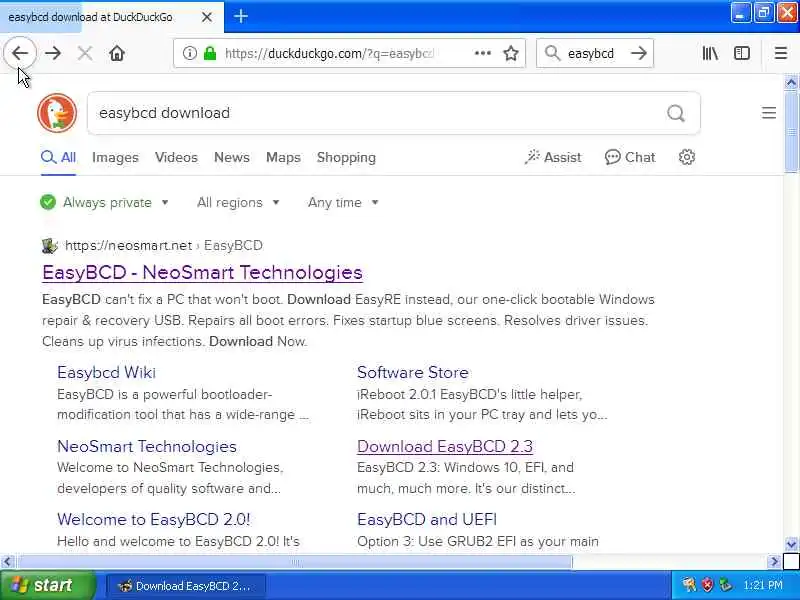Open EasyBCD and UEFI link
This screenshot has width=800, height=600.
tap(427, 519)
